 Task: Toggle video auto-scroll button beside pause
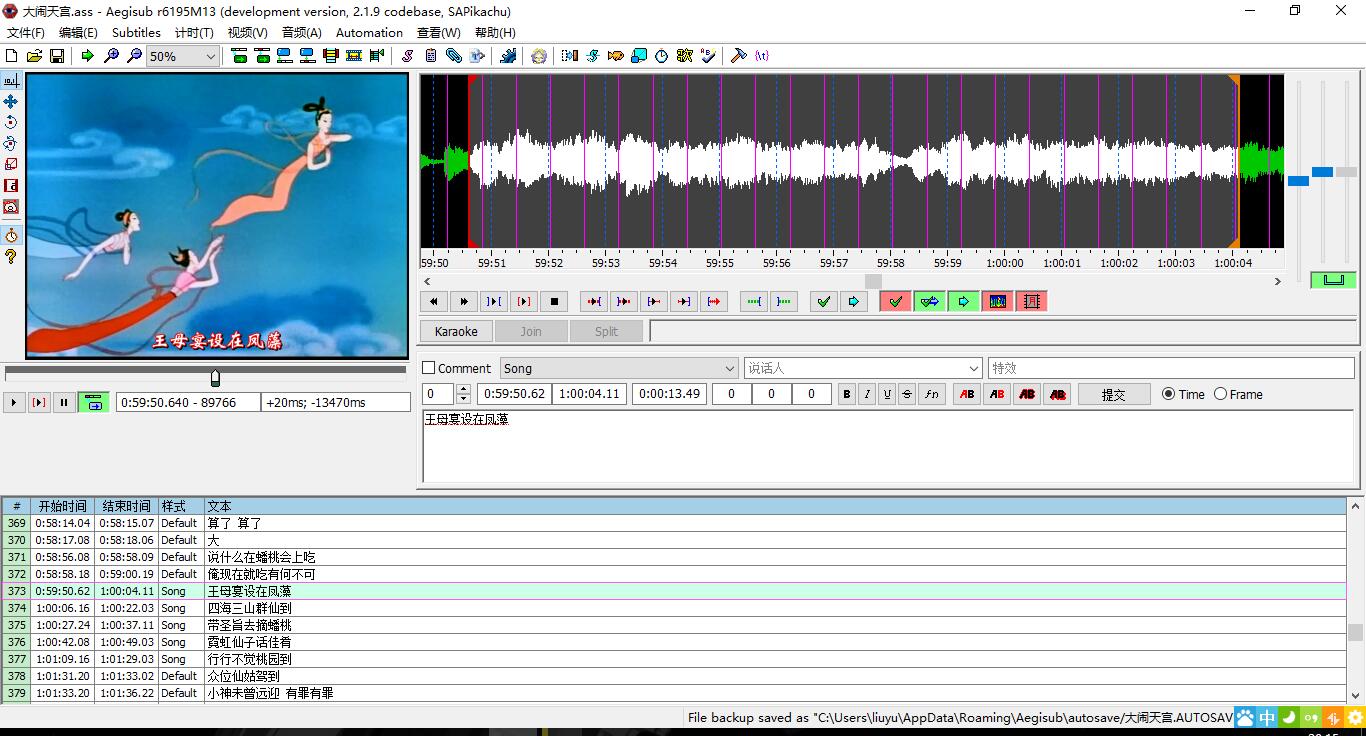click(93, 402)
